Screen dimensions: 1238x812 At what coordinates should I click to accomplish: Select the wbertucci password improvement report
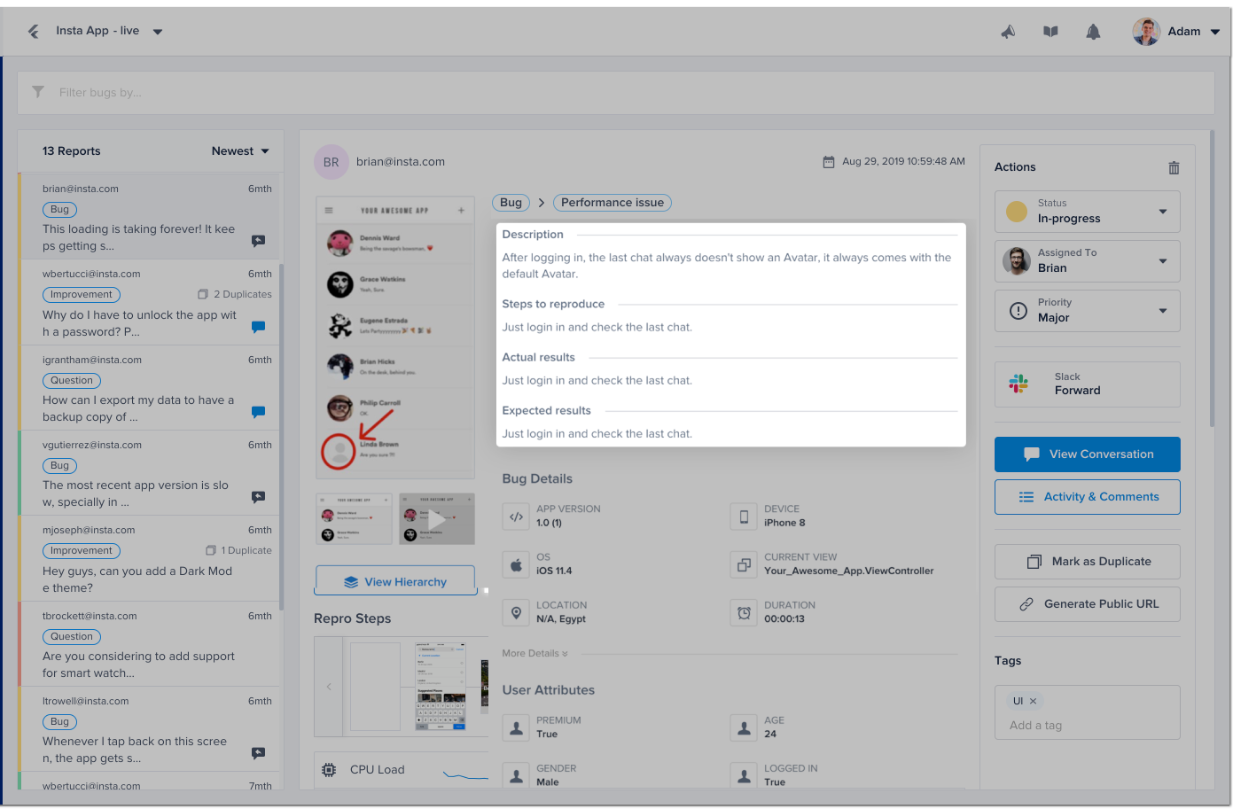click(x=150, y=303)
